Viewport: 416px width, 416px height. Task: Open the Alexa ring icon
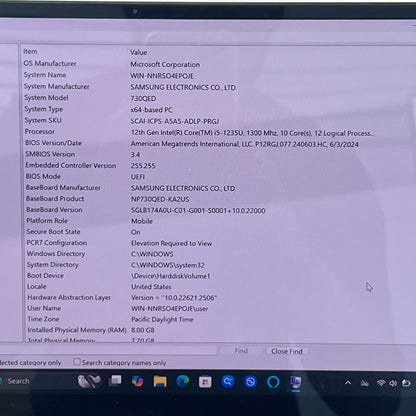(x=273, y=382)
